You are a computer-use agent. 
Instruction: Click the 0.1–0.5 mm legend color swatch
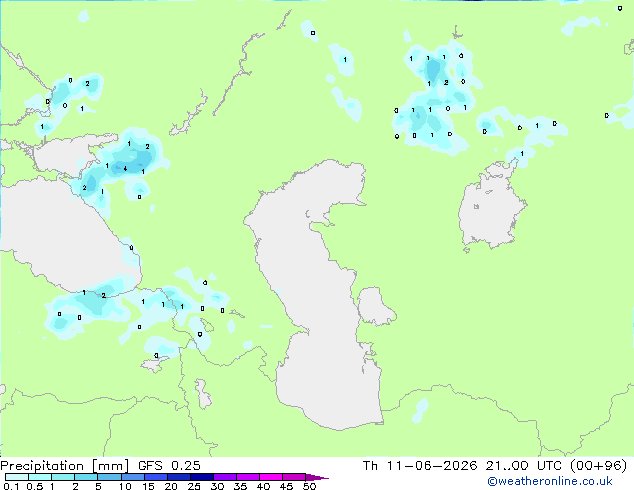[17, 477]
